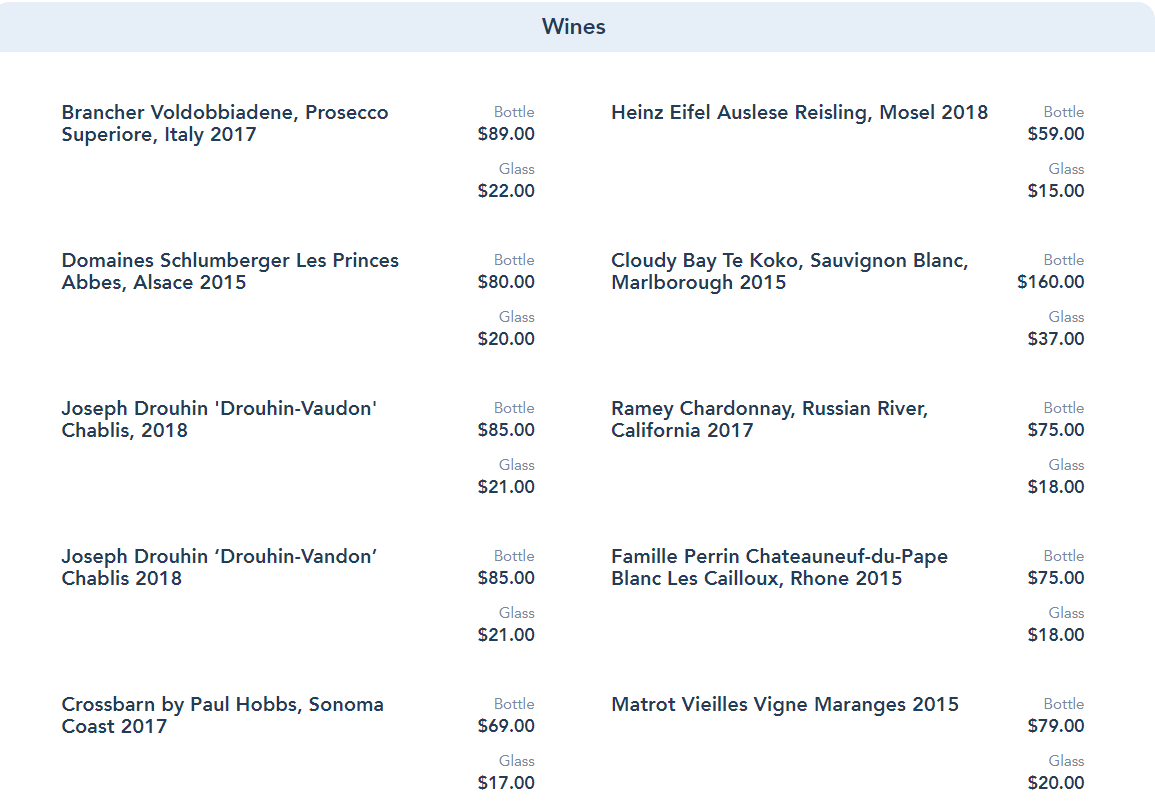Click the Wines section header
The image size is (1155, 812).
coord(574,27)
